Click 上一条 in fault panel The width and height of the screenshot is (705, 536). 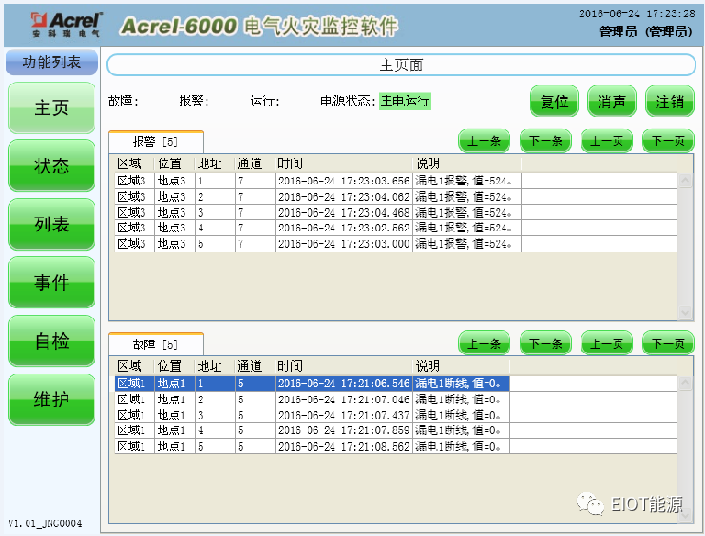(484, 344)
